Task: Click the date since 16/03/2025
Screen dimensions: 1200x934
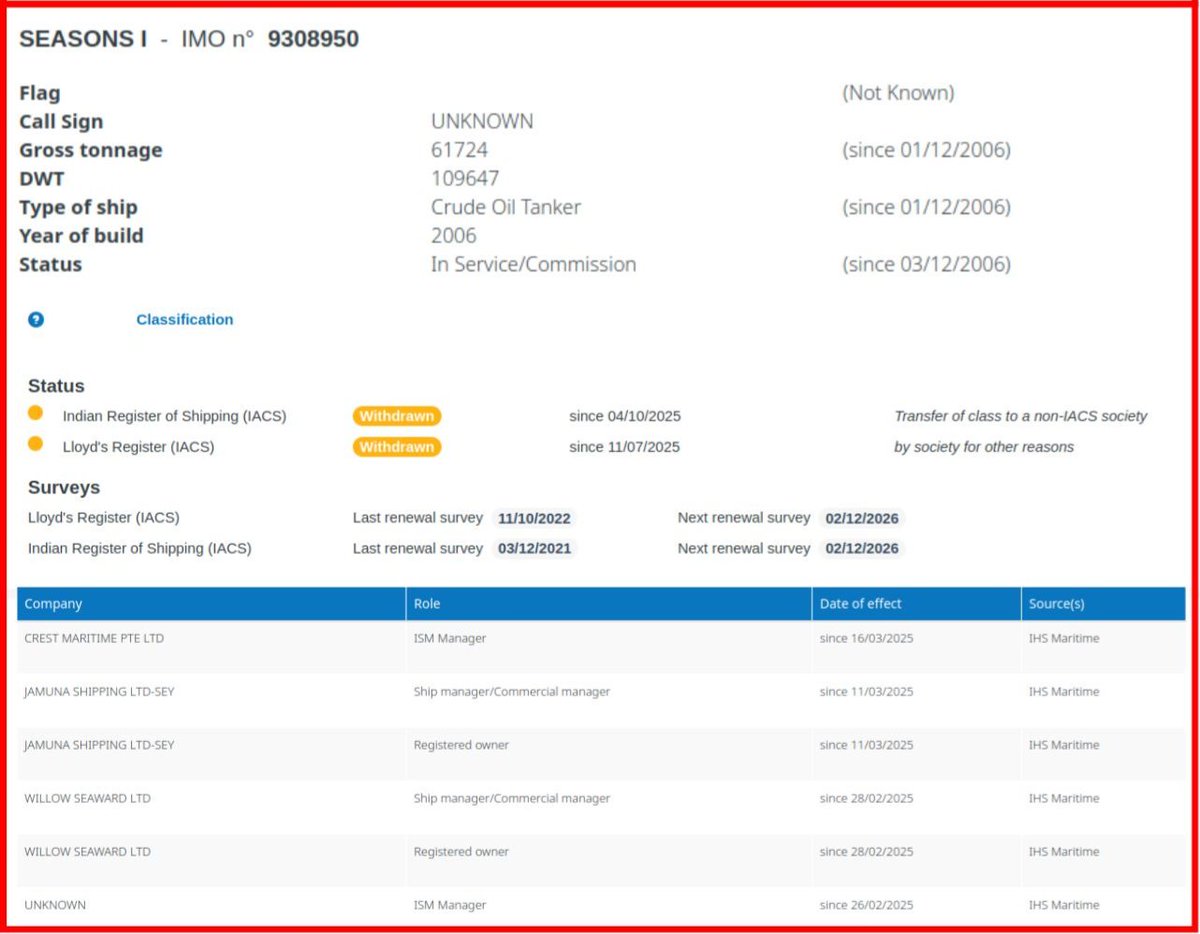Action: click(866, 638)
